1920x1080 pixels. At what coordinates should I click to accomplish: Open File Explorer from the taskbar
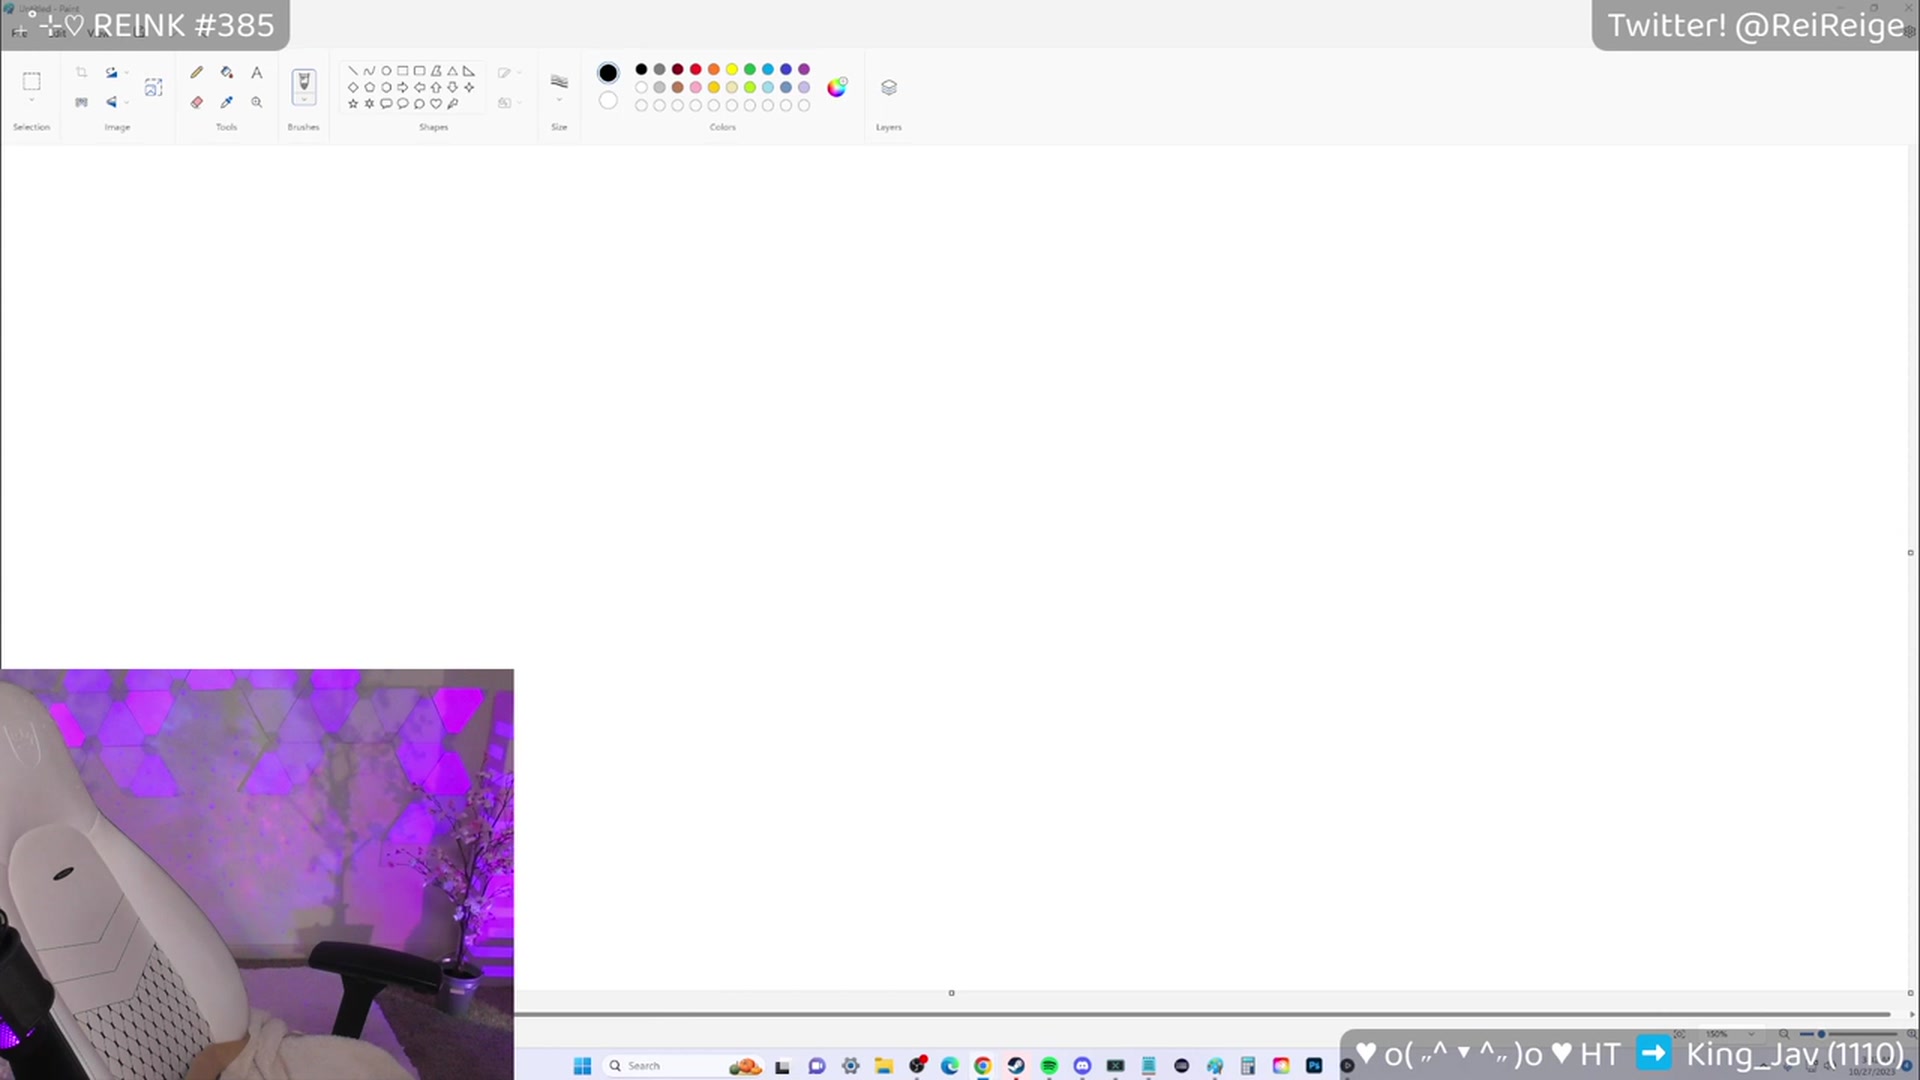[883, 1066]
